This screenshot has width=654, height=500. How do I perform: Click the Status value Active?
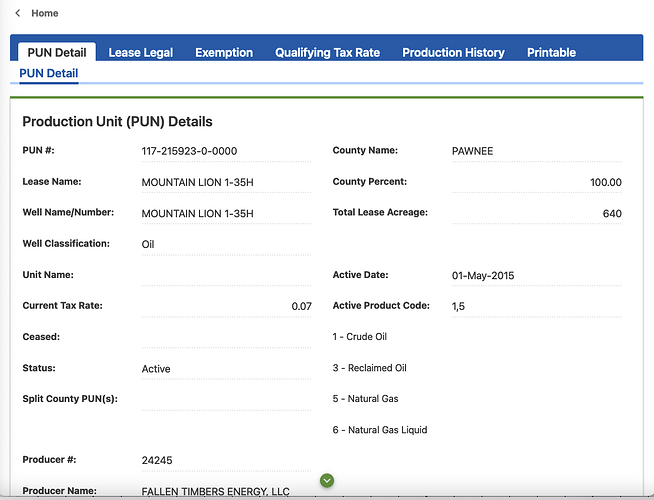[x=156, y=369]
